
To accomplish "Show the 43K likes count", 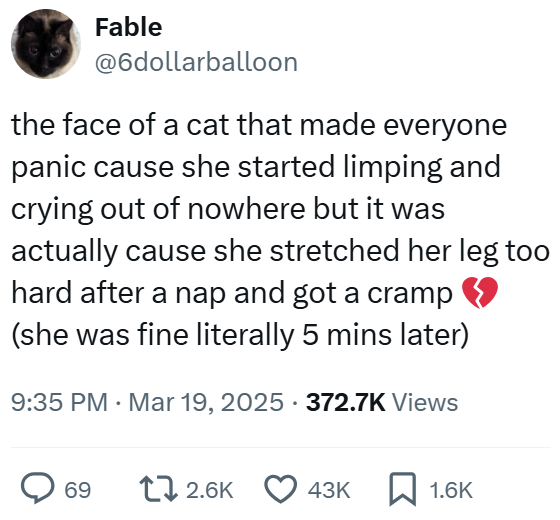I will (329, 490).
